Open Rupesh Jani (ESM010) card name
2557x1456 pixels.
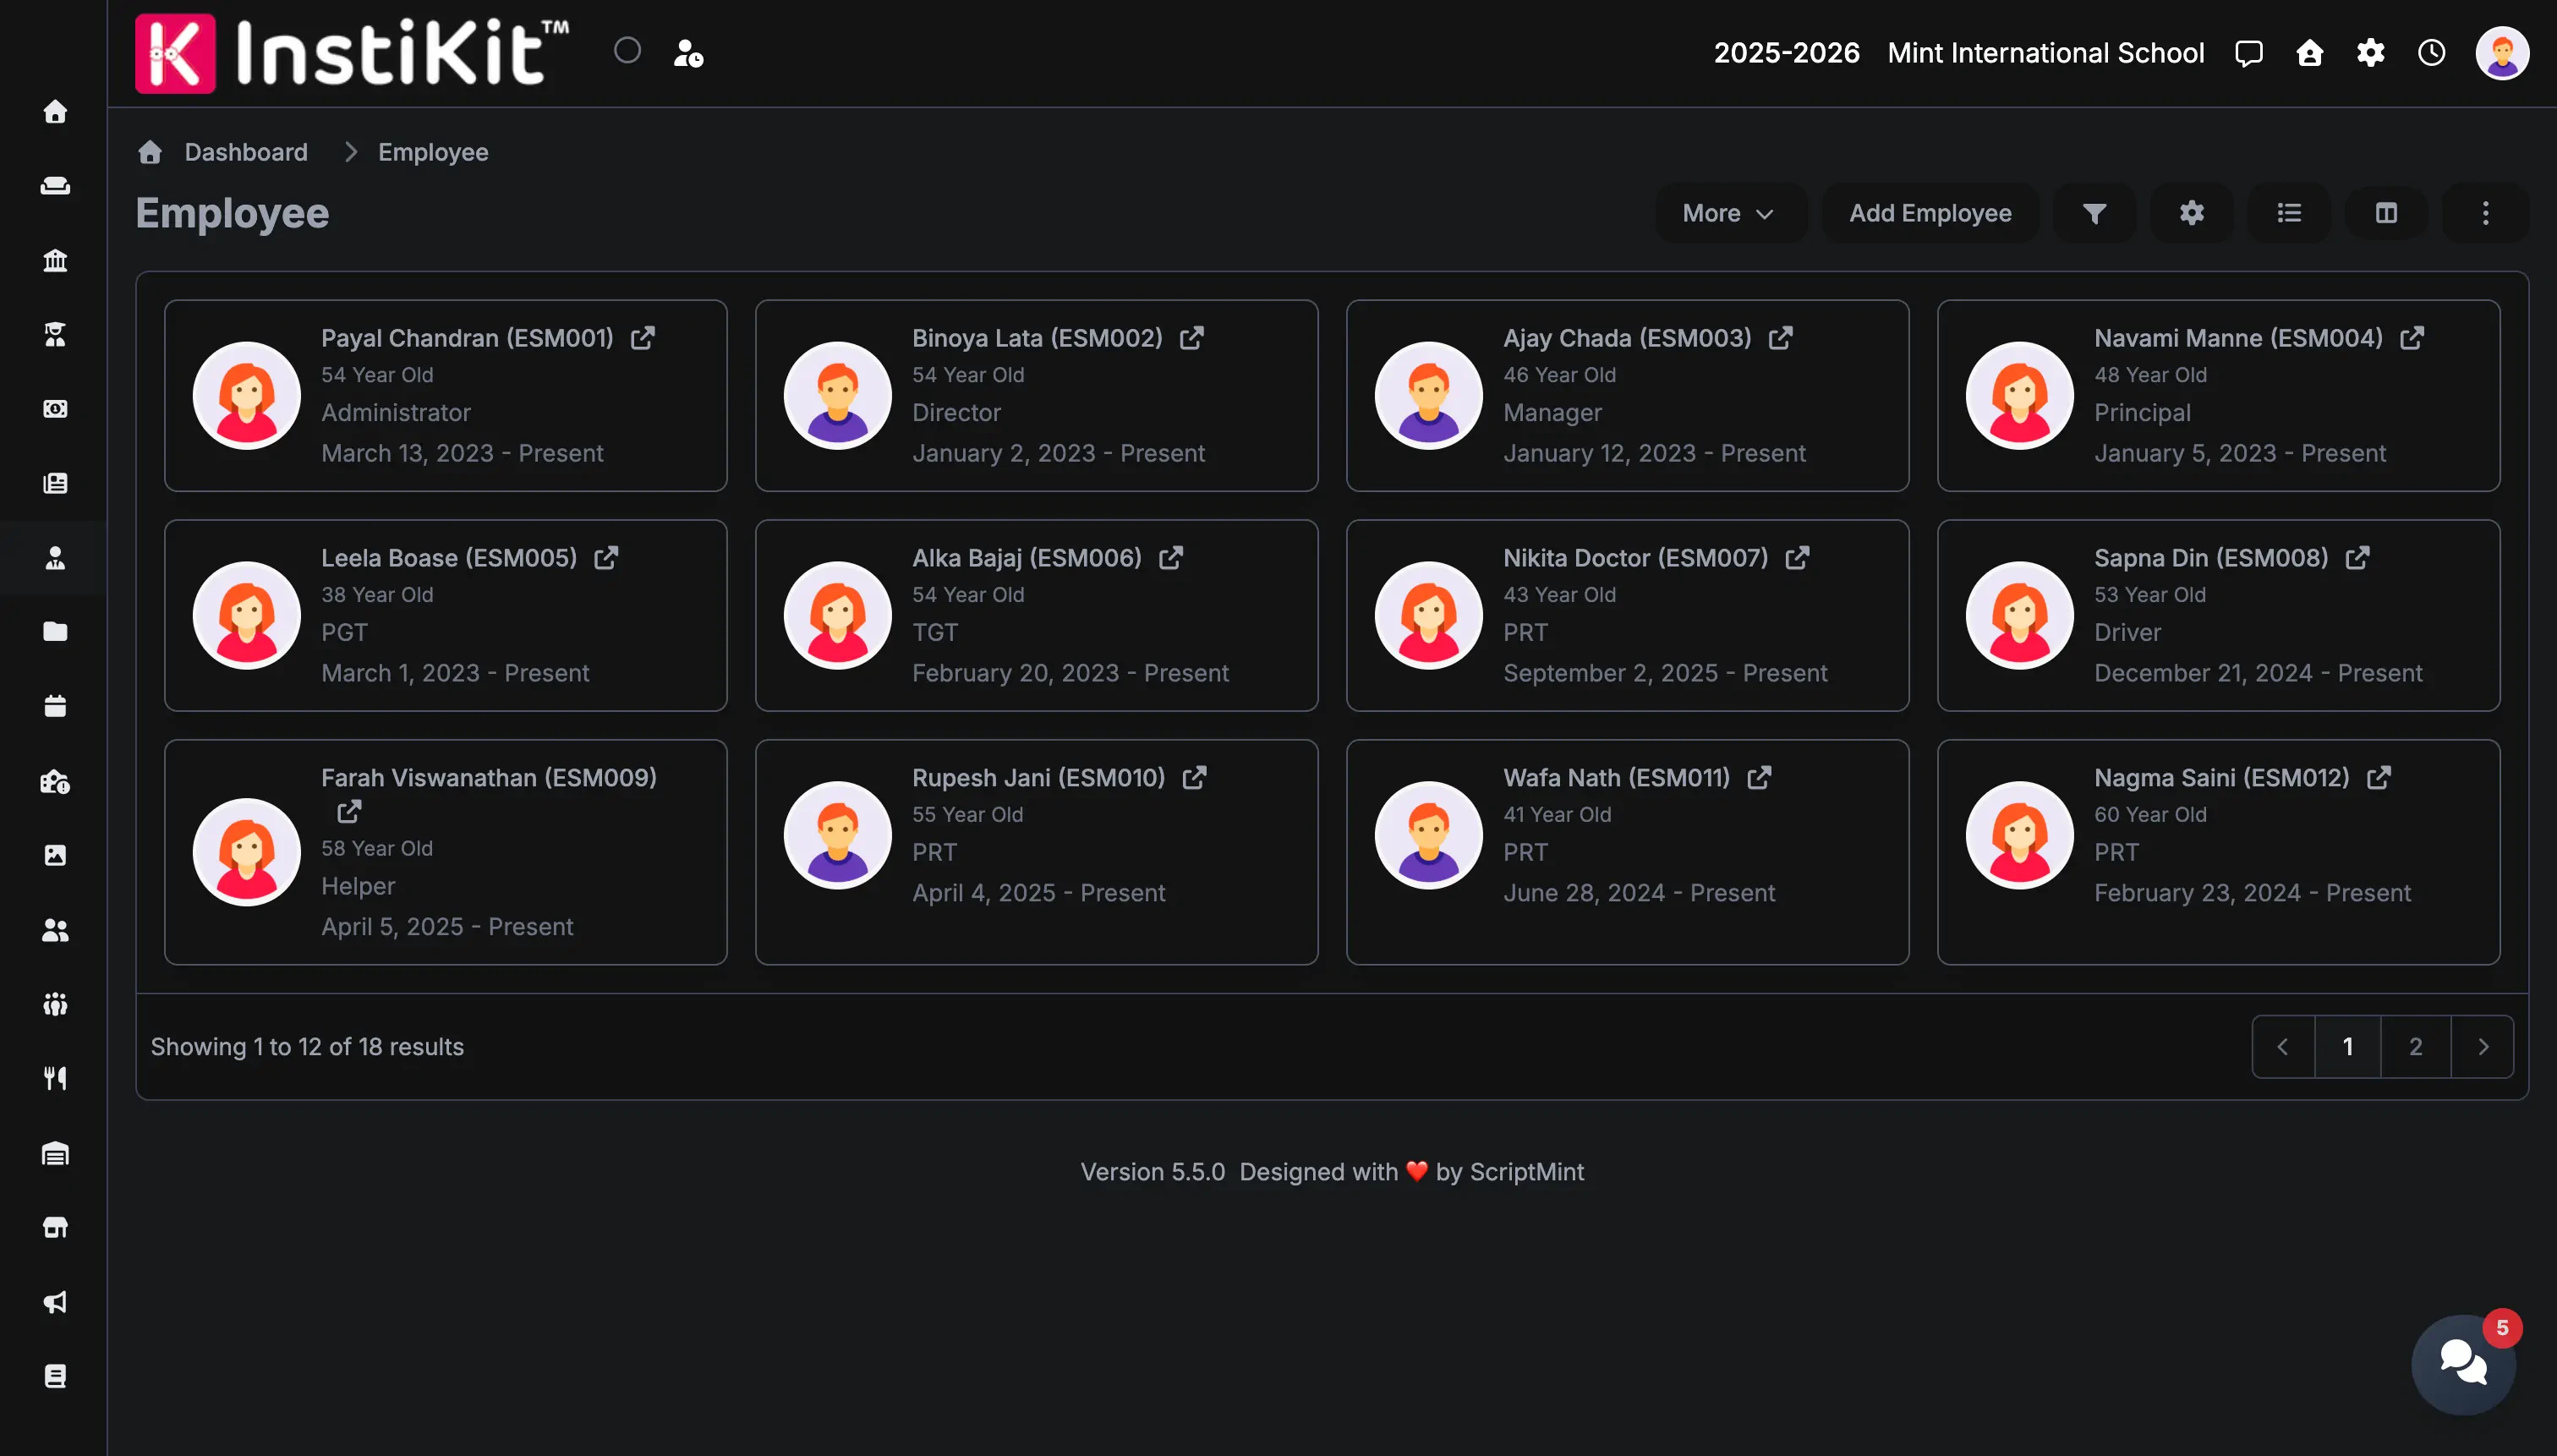1038,778
